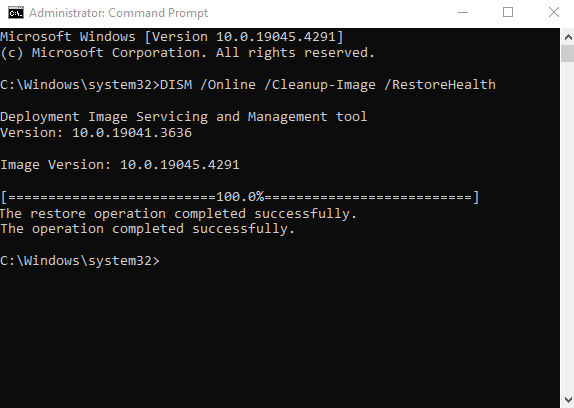This screenshot has height=408, width=574.
Task: Click the Microsoft Corporation copyright line
Action: pos(187,53)
